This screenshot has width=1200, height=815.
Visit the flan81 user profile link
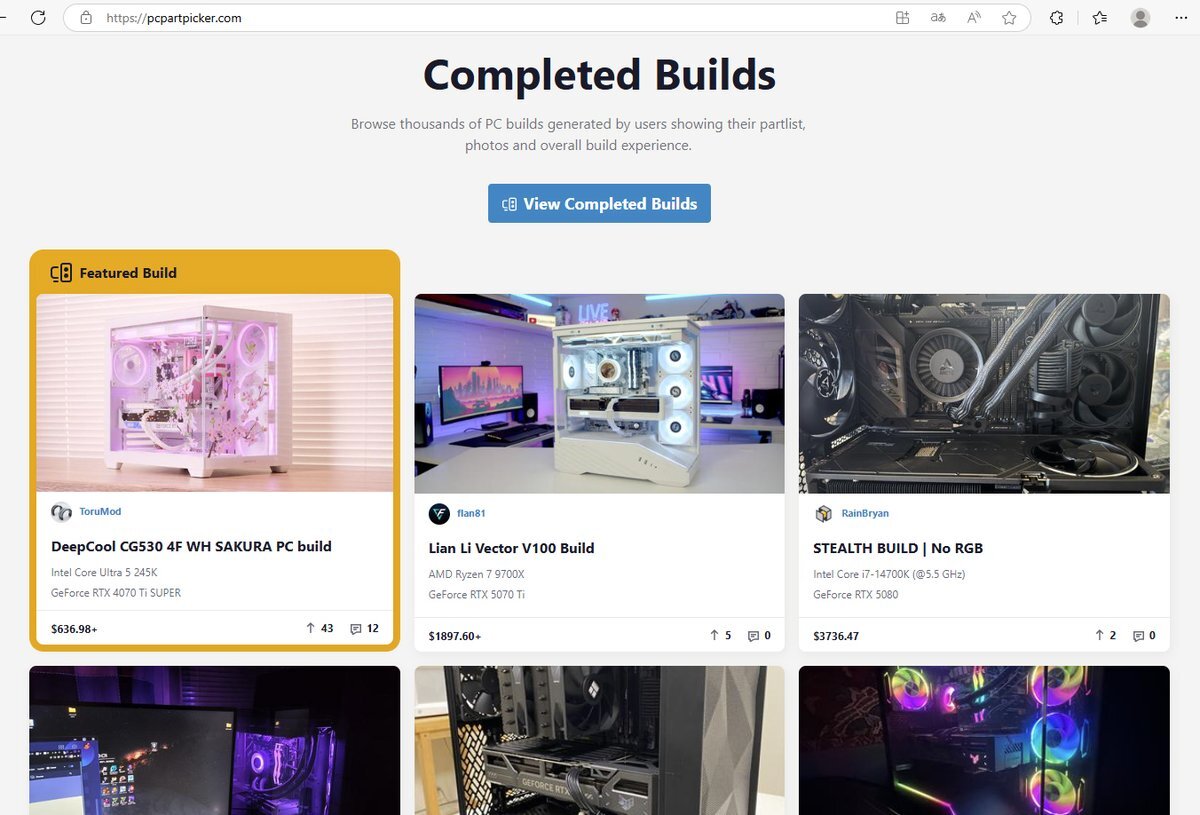coord(471,514)
